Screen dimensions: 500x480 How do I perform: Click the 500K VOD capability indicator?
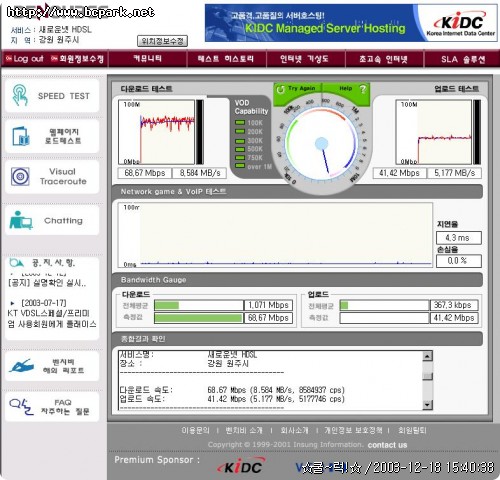pyautogui.click(x=240, y=149)
